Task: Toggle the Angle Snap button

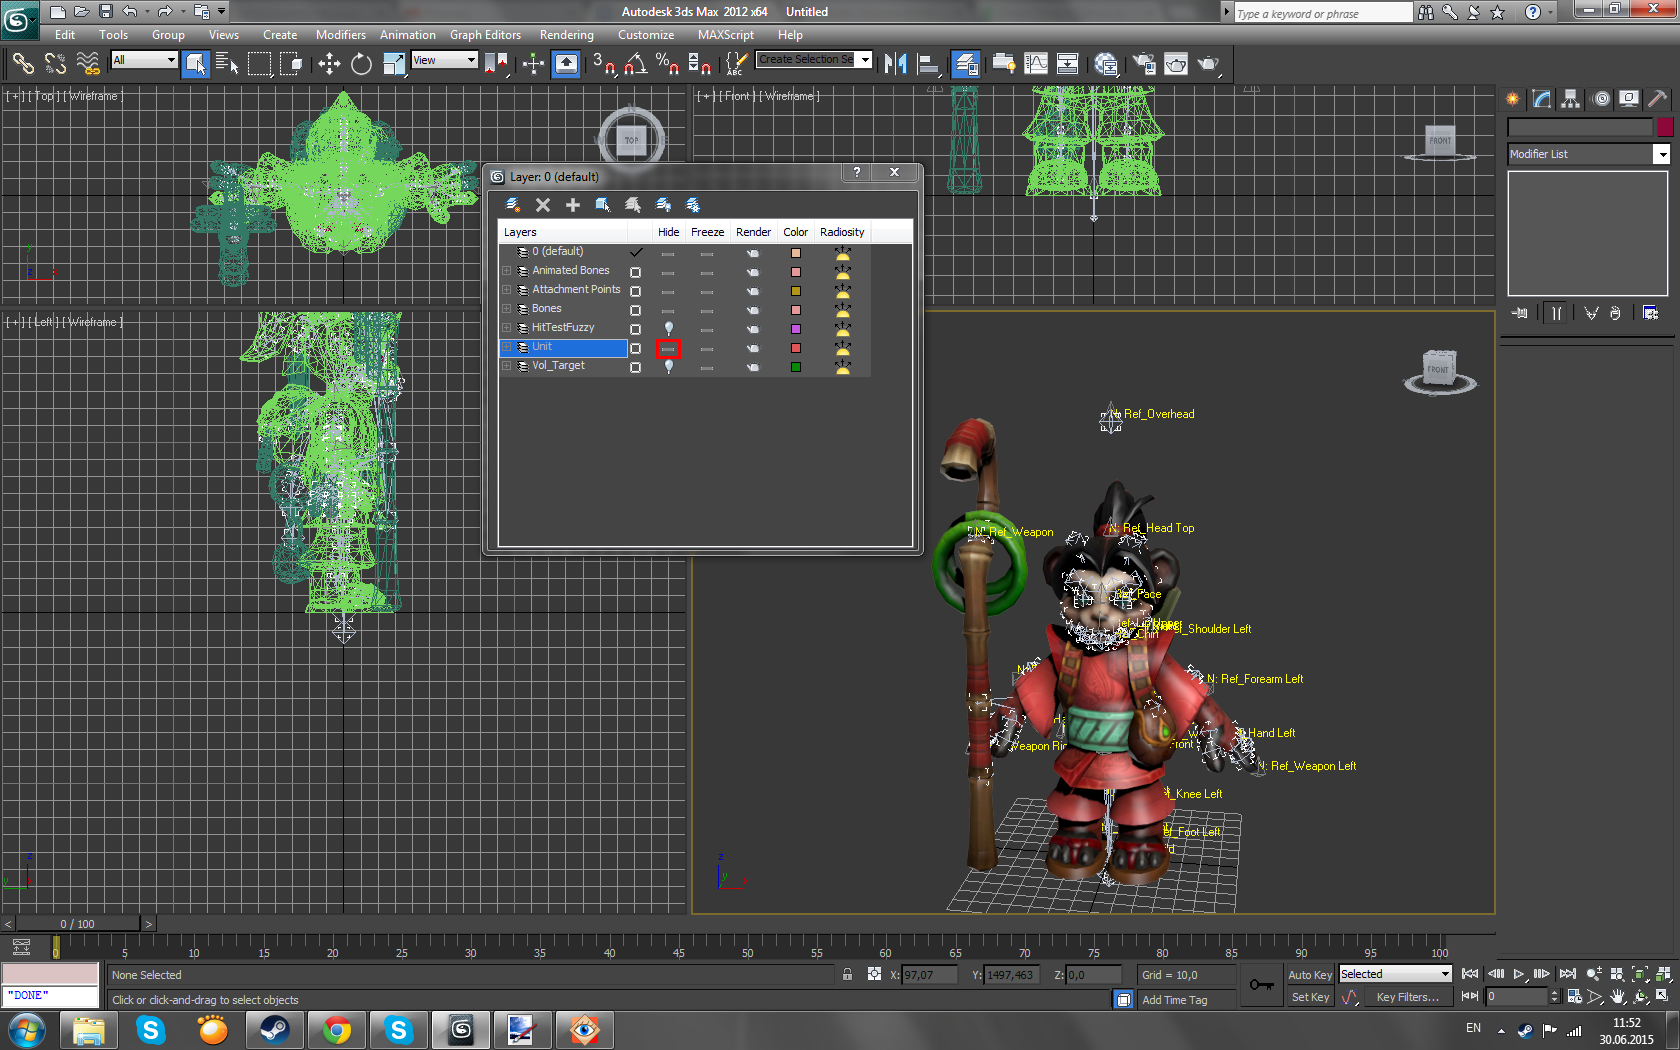Action: [x=635, y=64]
